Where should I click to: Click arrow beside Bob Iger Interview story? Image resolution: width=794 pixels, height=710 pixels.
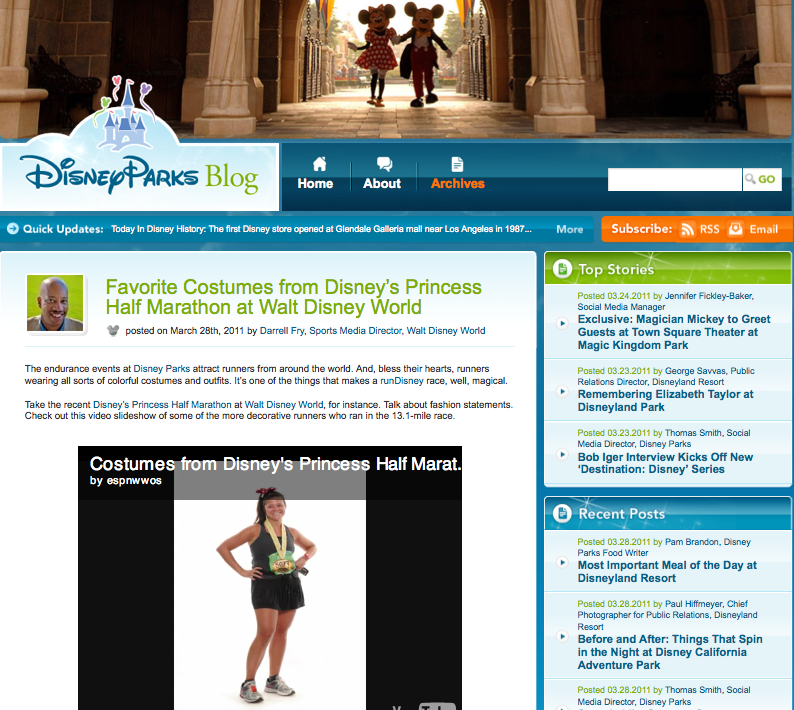[562, 454]
